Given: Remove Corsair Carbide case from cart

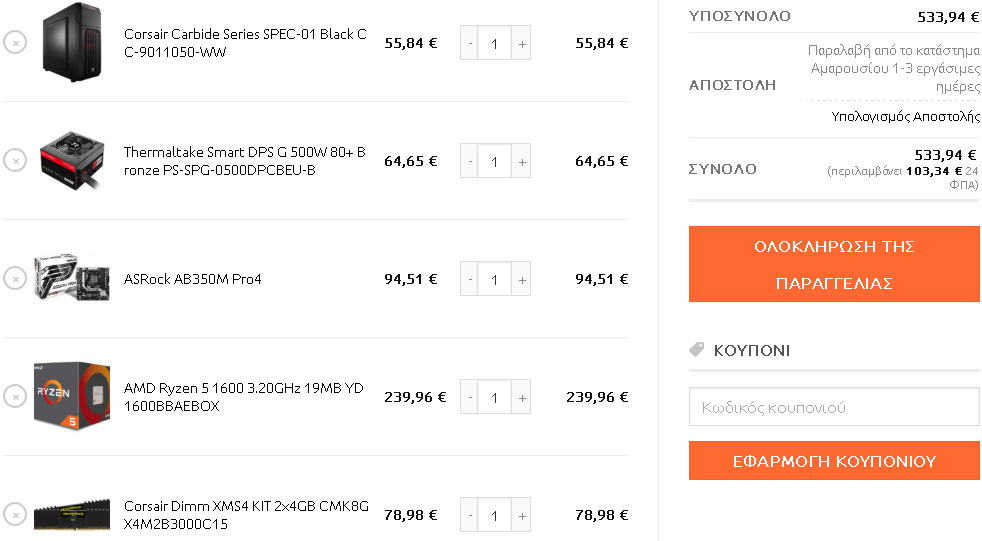Looking at the screenshot, I should tap(15, 43).
